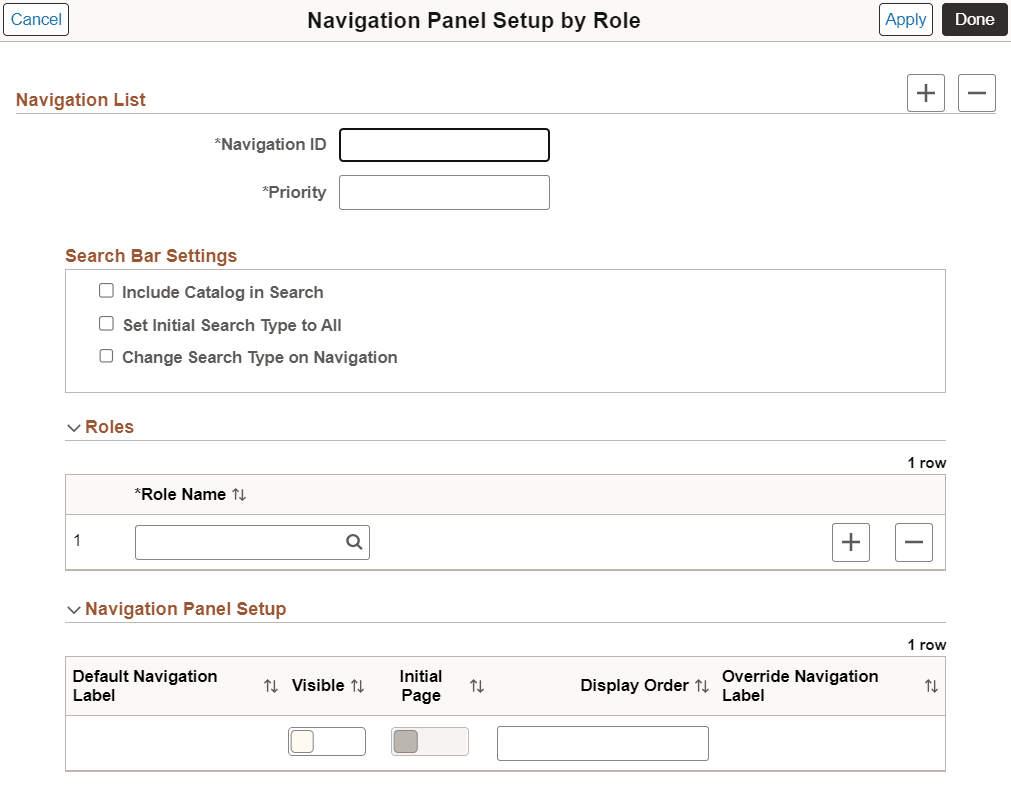Viewport: 1011px width, 793px height.
Task: Check Set Initial Search Type to All
Action: tap(106, 323)
